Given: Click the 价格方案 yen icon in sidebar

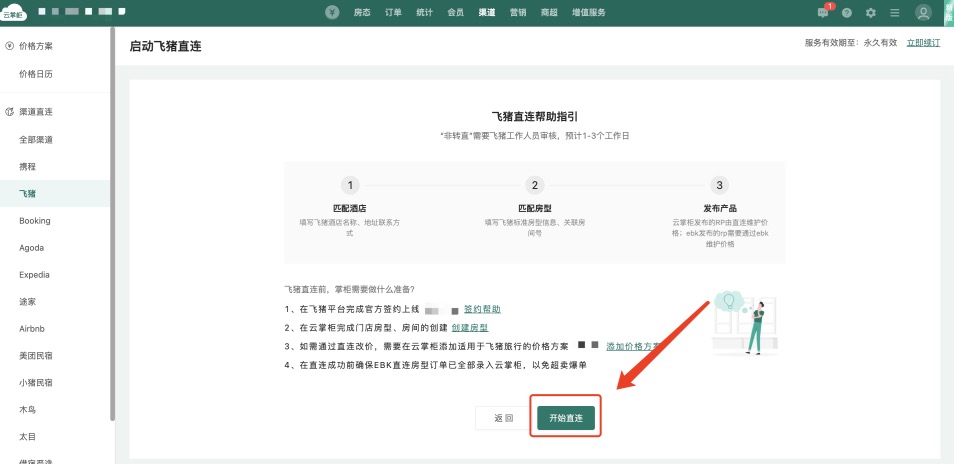Looking at the screenshot, I should [10, 46].
